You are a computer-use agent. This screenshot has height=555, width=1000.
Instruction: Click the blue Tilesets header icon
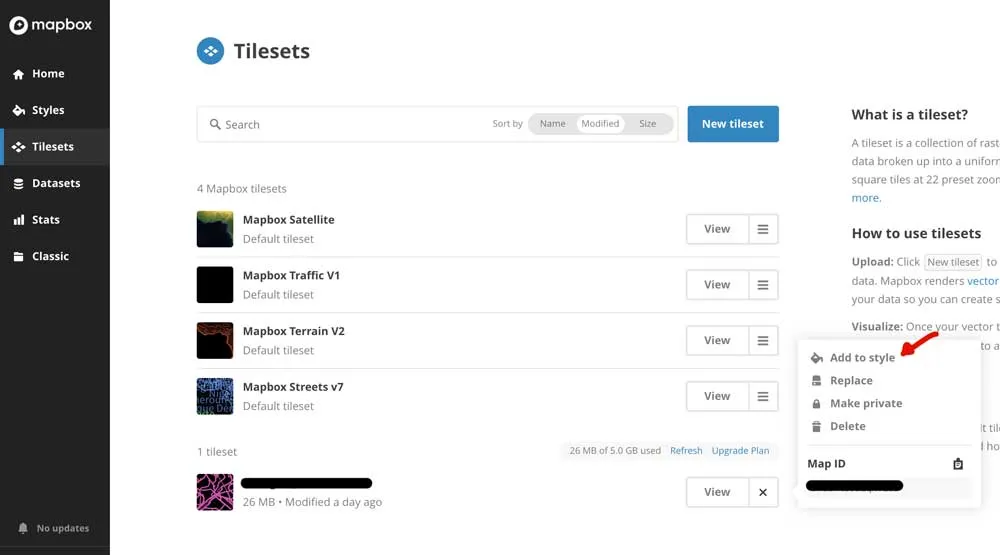click(210, 51)
